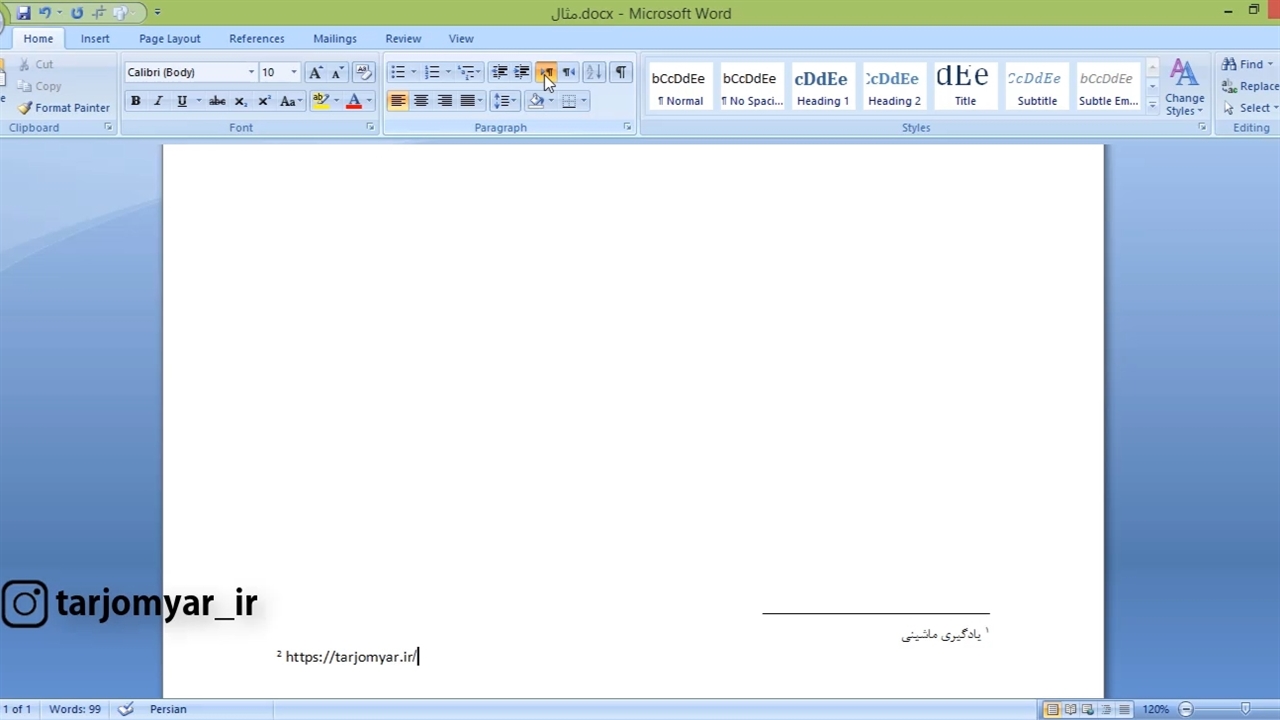Click the proofing check icon in status bar

point(125,709)
